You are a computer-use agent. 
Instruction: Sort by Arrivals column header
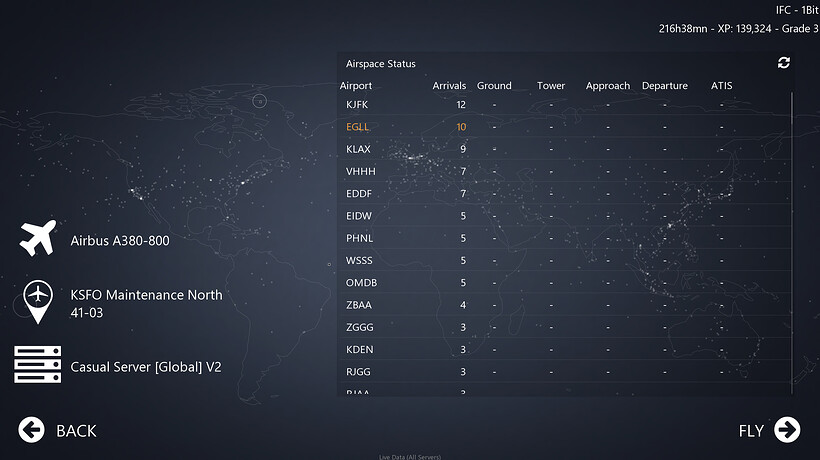point(449,86)
